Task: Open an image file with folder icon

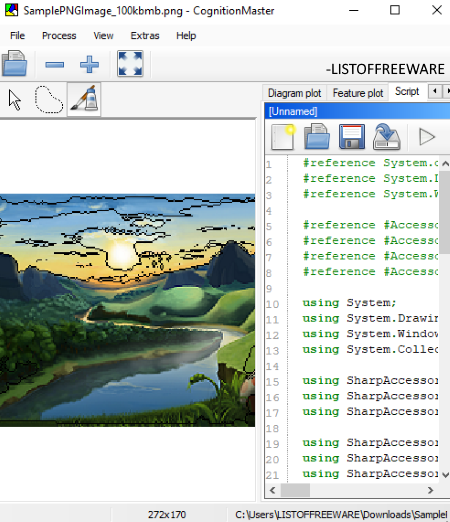Action: (x=14, y=64)
